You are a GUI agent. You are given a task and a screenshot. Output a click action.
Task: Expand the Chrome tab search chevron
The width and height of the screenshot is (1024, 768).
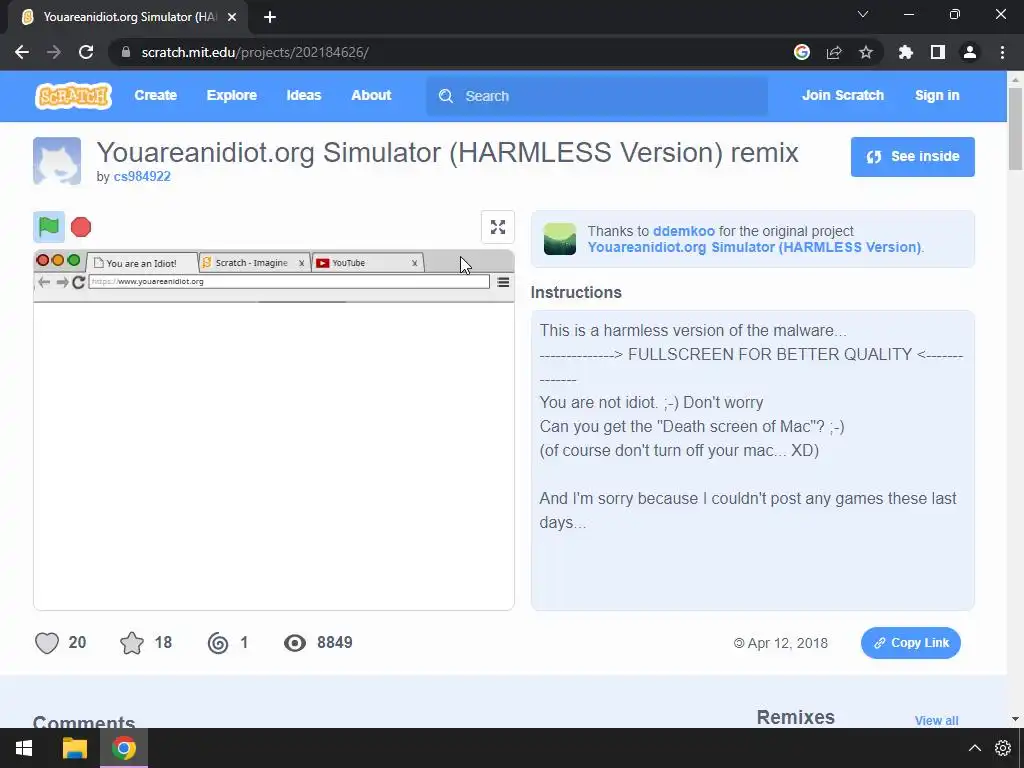click(863, 14)
